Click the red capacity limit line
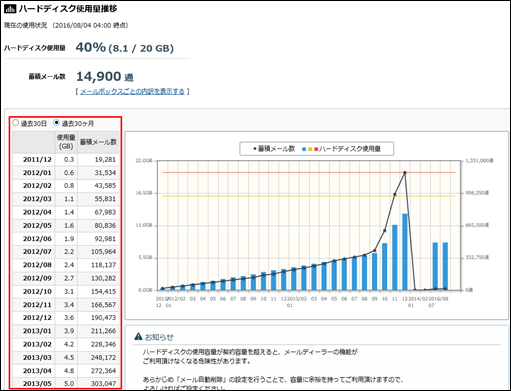Screen dimensions: 511x391 coord(309,172)
